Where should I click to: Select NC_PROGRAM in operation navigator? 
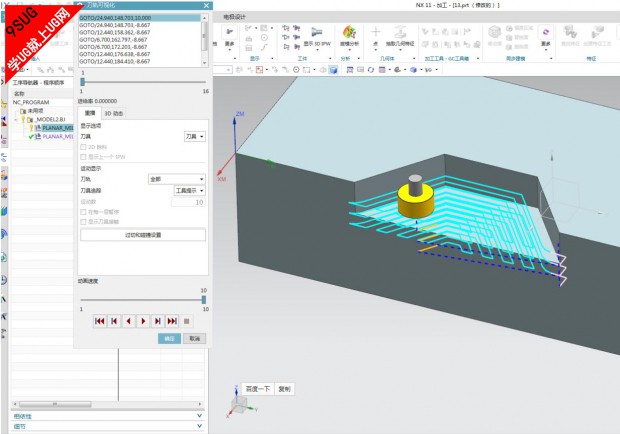pyautogui.click(x=31, y=102)
